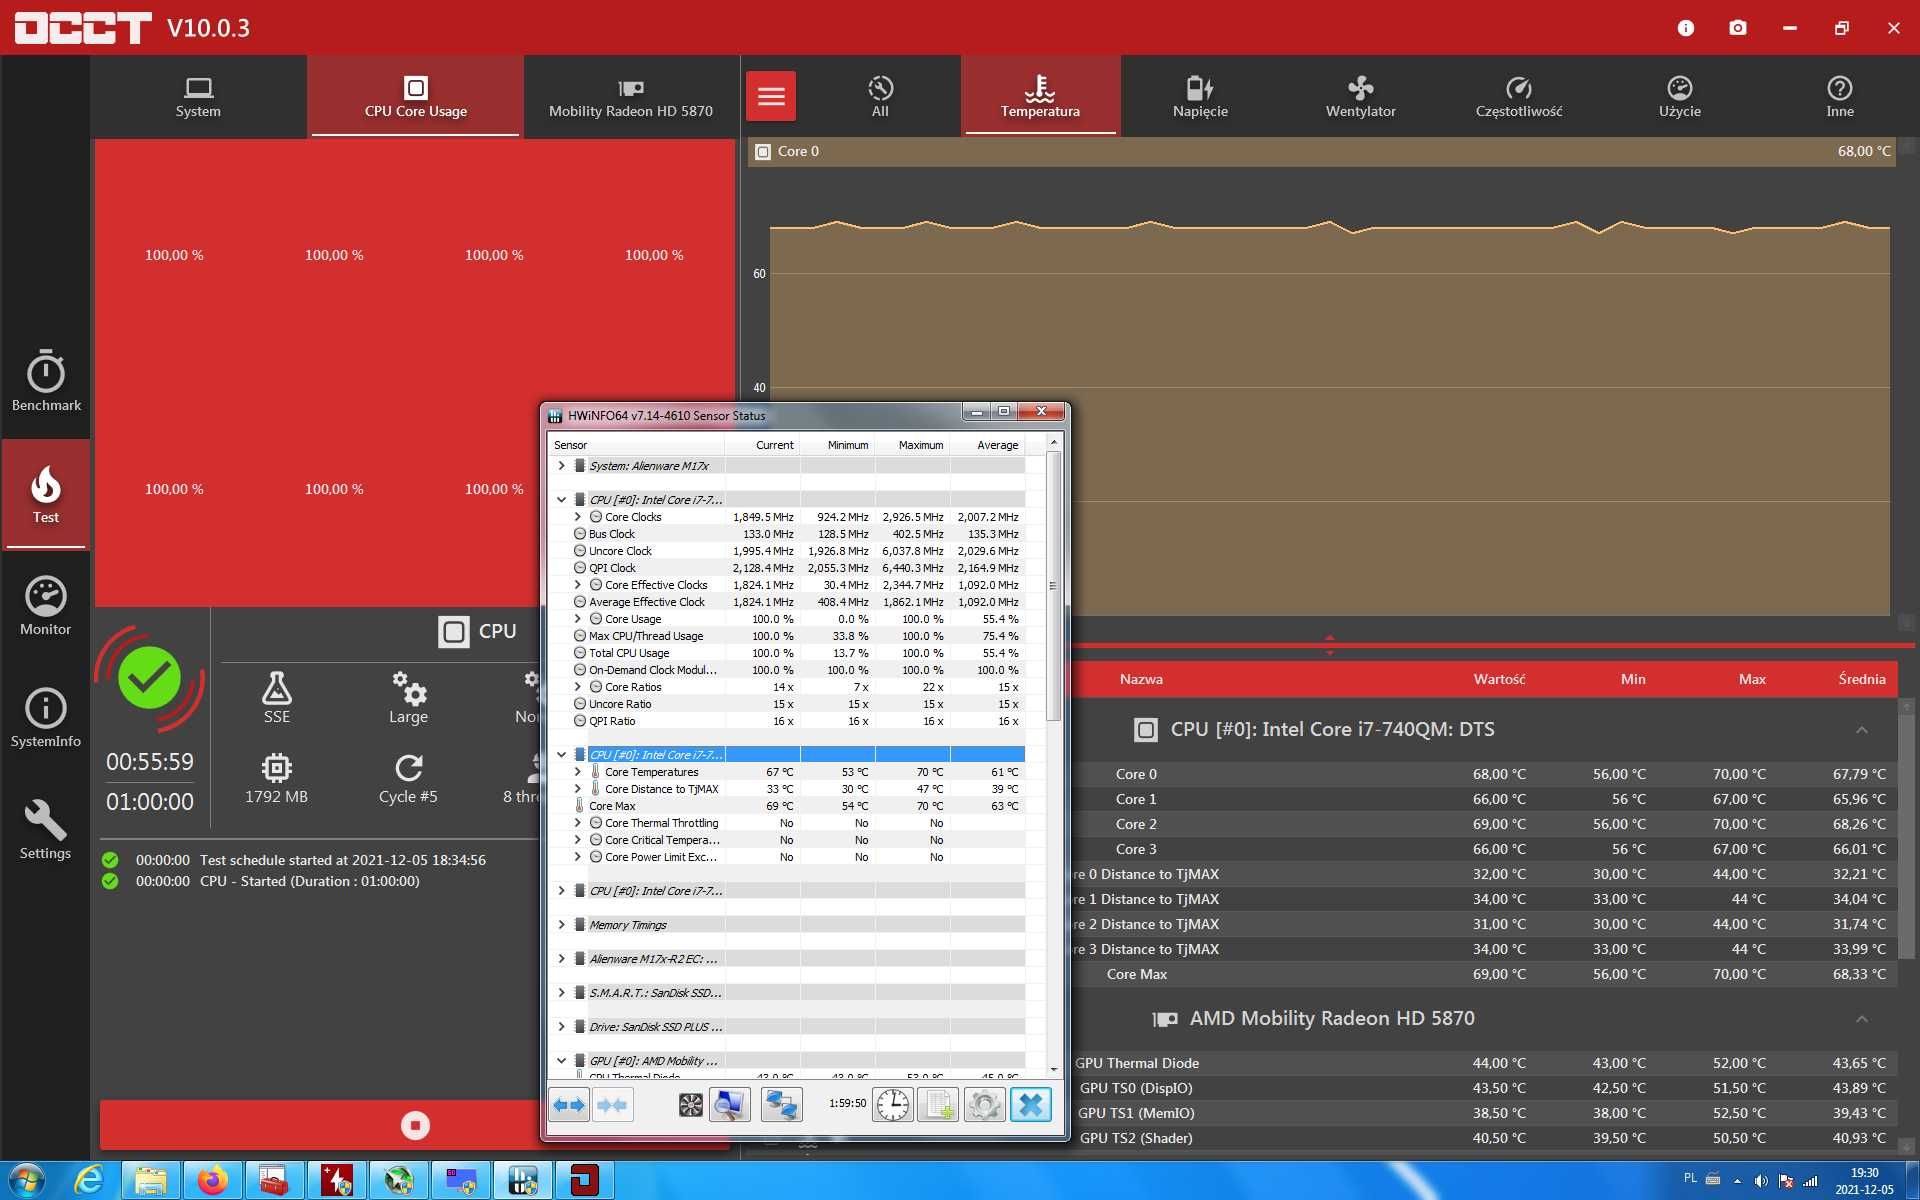The height and width of the screenshot is (1200, 1920).
Task: Expand Core Effective Clocks row in HWiNFO
Action: [577, 585]
